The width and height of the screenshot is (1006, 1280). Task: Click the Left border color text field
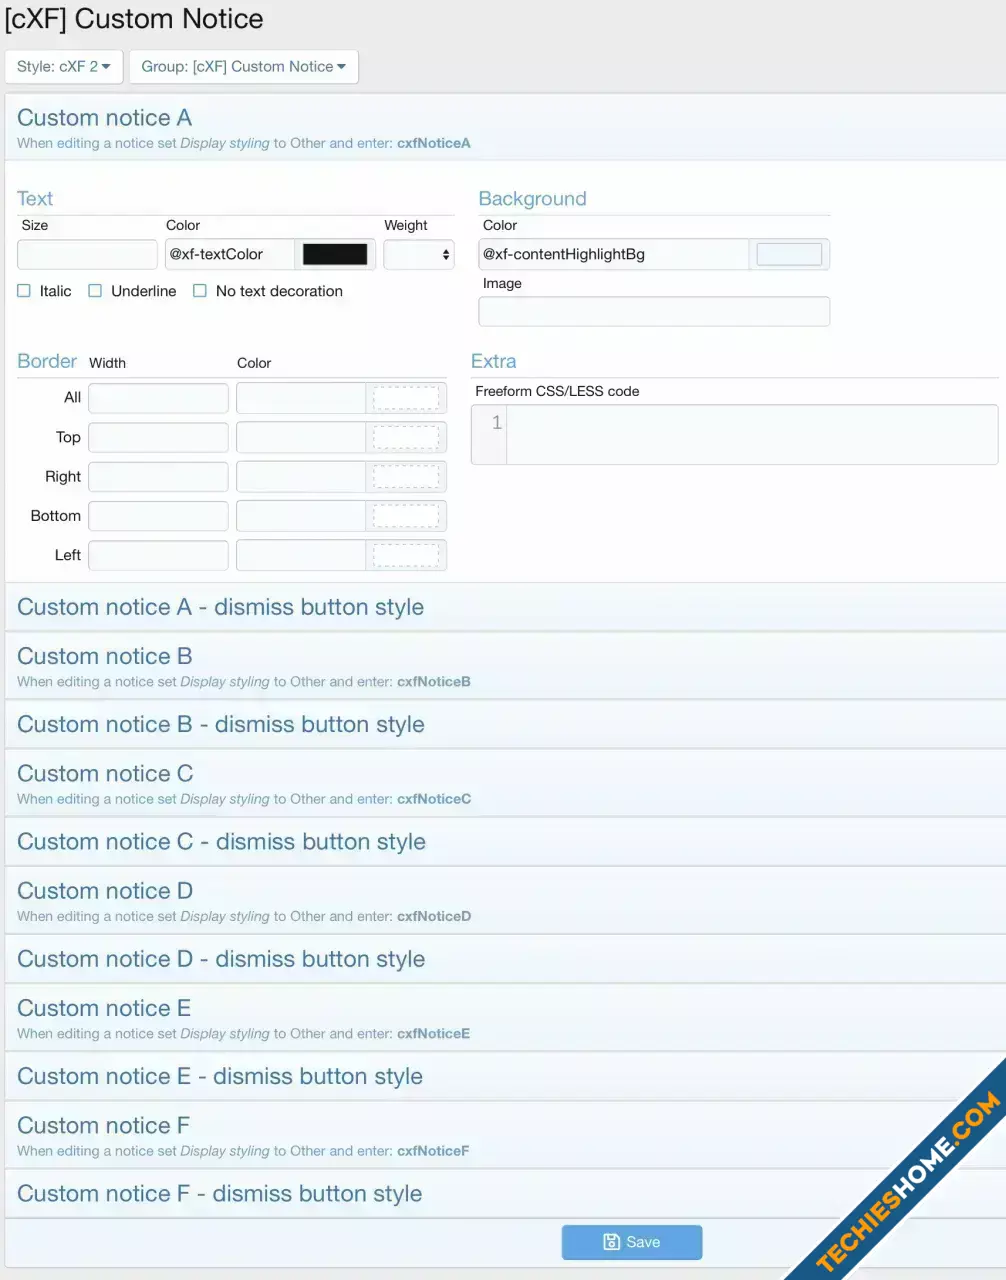[300, 555]
